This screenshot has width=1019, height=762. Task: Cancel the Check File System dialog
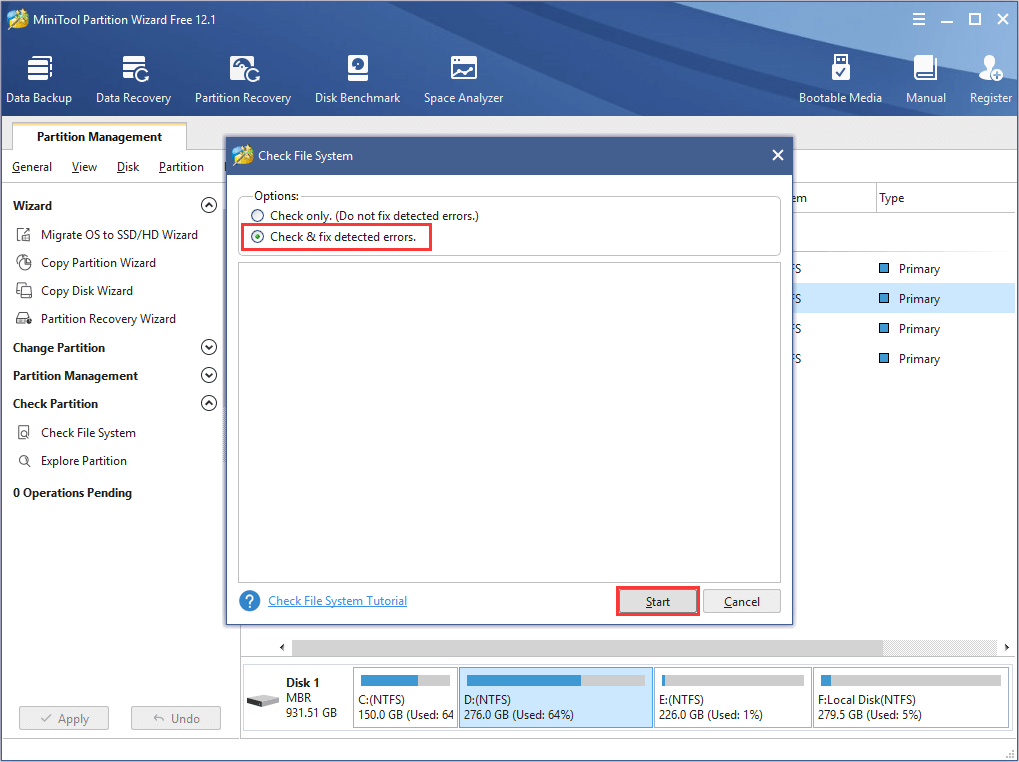pyautogui.click(x=741, y=601)
